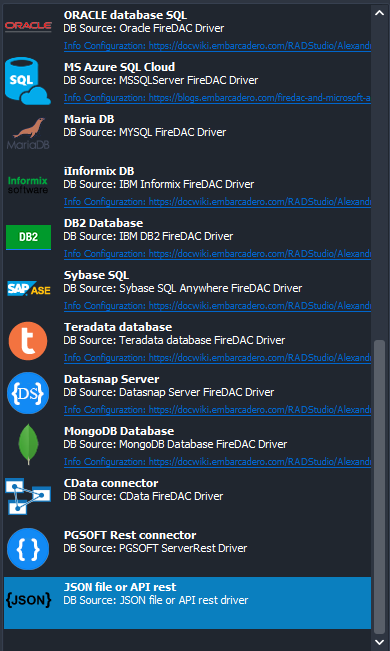The height and width of the screenshot is (651, 390).
Task: Open Teradata Info Configuration link
Action: click(x=217, y=358)
